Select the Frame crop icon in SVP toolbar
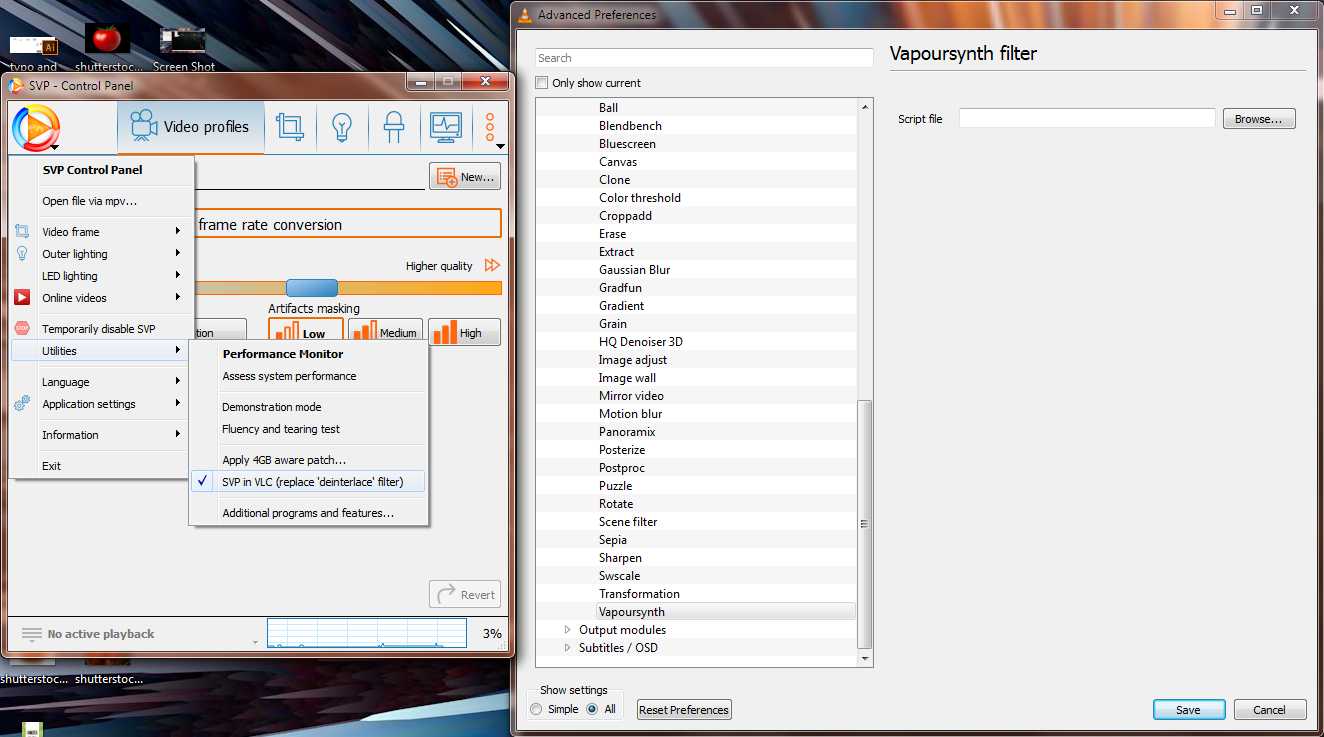1324x737 pixels. [290, 127]
